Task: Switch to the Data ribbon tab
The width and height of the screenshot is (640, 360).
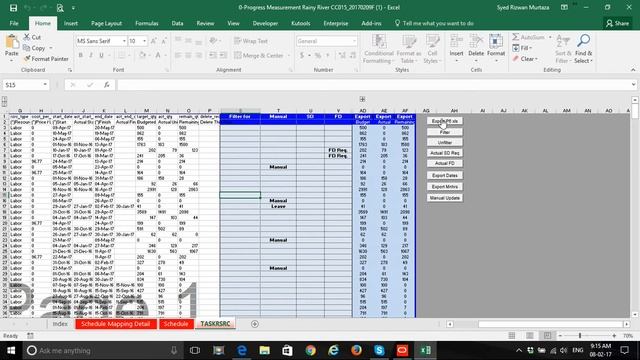Action: 177,23
